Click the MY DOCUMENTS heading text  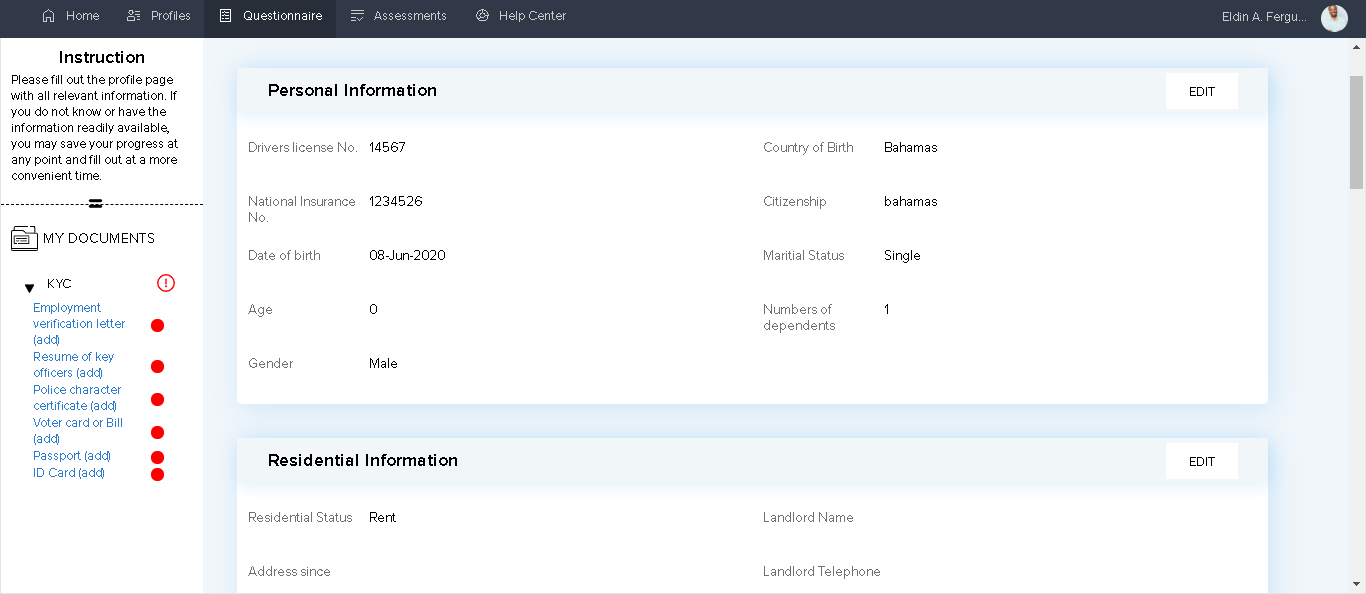click(x=99, y=238)
